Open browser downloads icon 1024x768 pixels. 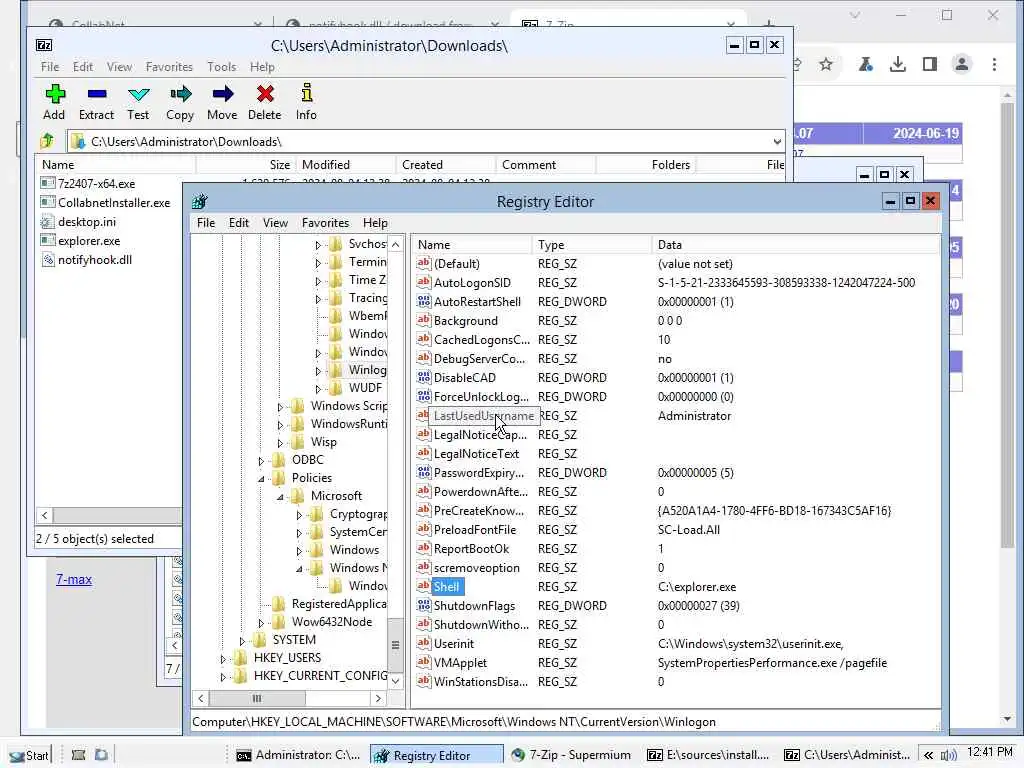point(897,64)
